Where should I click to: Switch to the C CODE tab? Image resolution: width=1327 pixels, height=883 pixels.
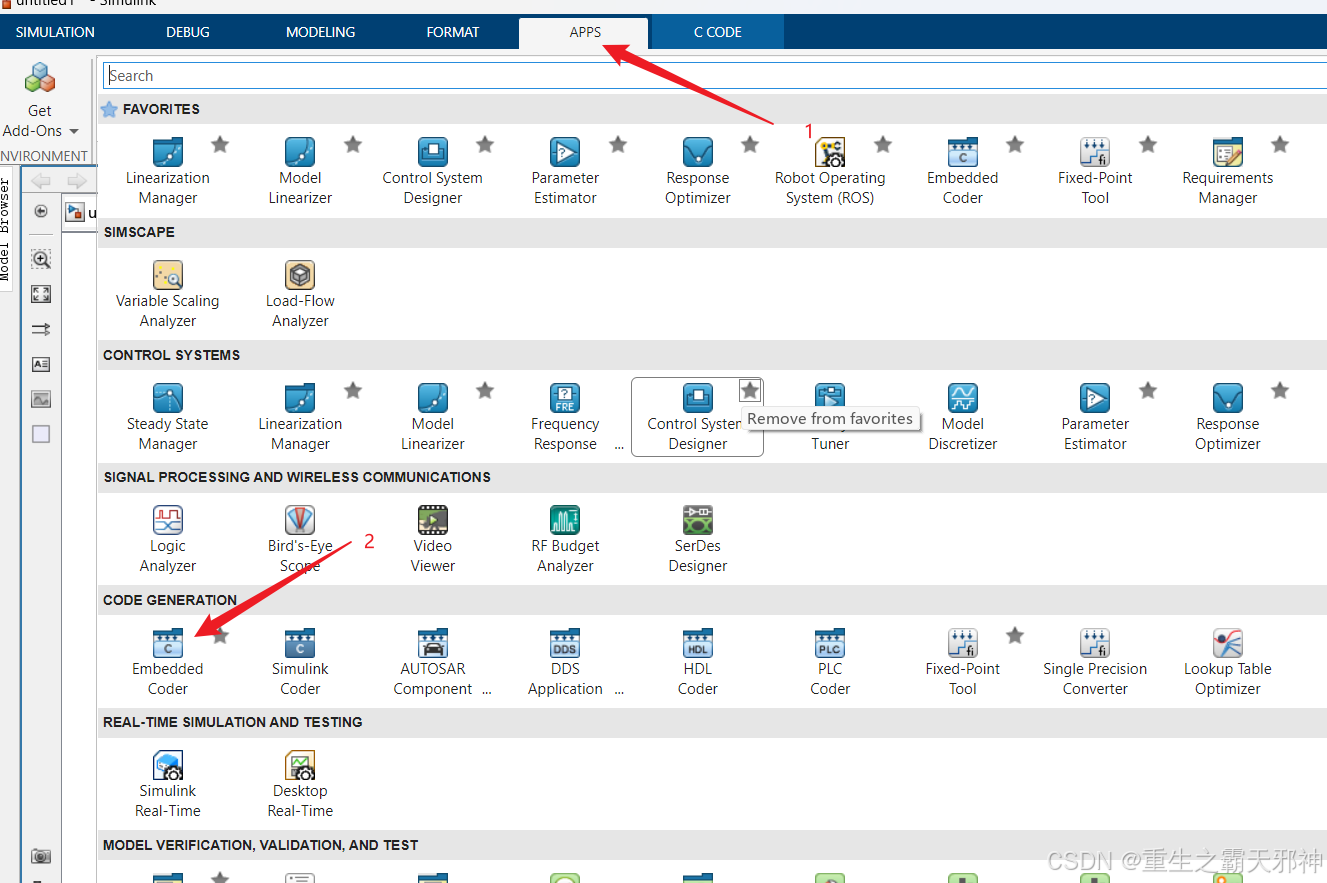click(718, 32)
